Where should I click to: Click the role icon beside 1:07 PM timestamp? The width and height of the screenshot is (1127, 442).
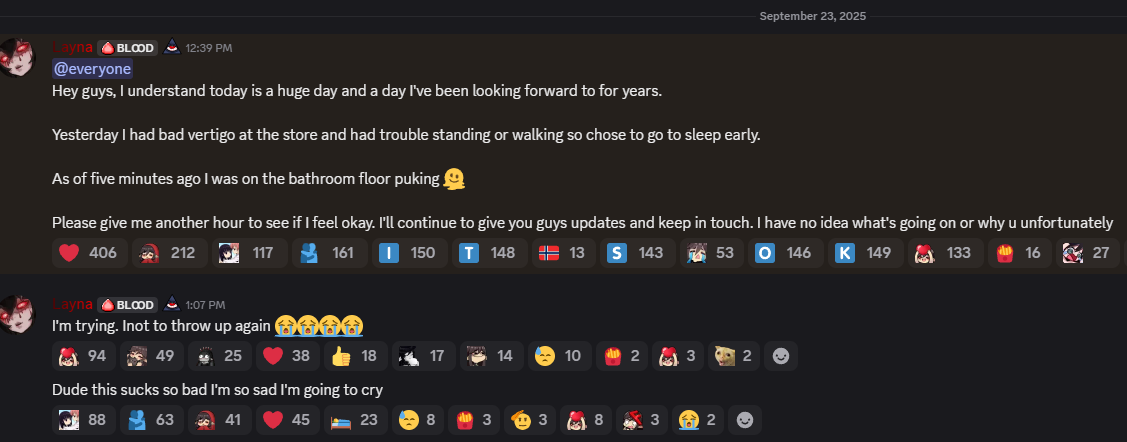click(x=171, y=303)
